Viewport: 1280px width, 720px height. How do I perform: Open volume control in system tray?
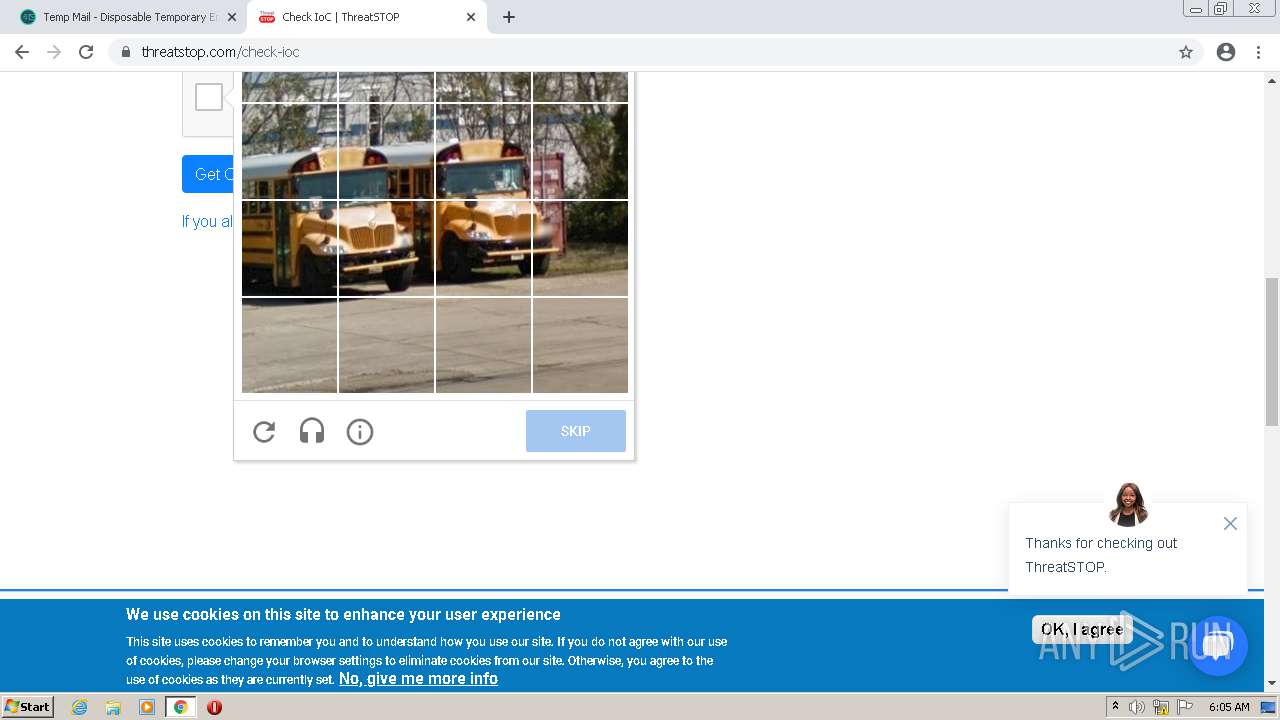coord(1137,707)
